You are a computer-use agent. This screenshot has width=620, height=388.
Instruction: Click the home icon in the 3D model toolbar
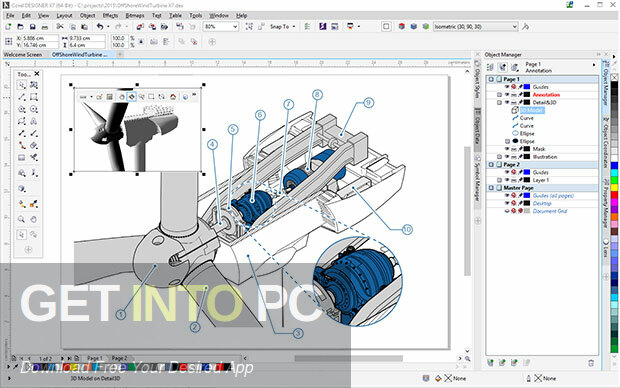(x=173, y=97)
